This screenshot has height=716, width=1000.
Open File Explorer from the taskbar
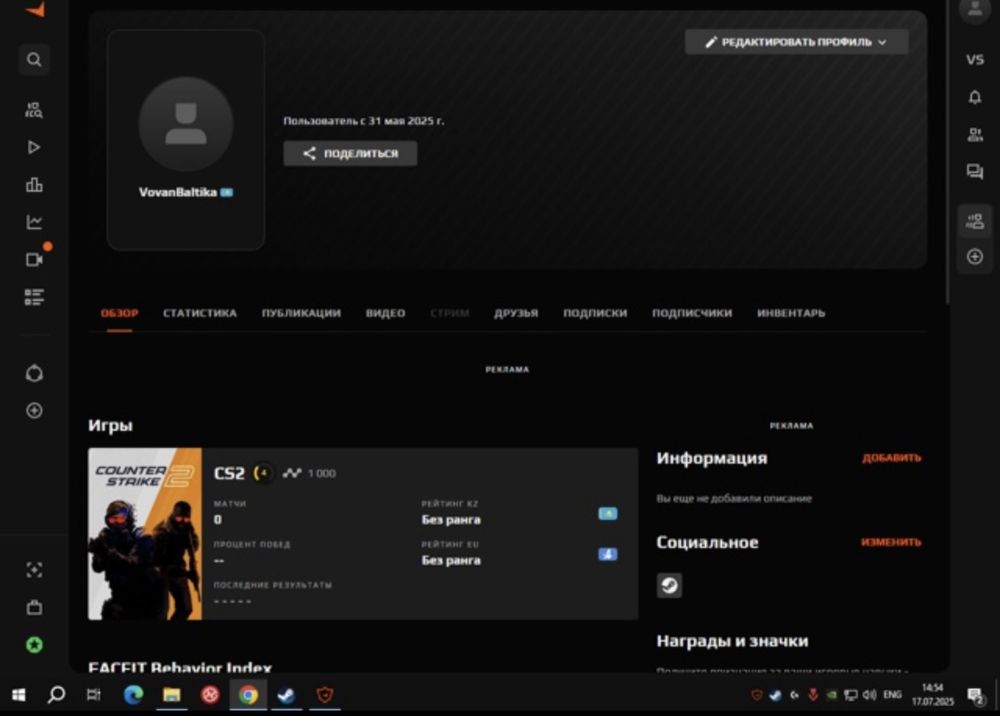[x=172, y=694]
